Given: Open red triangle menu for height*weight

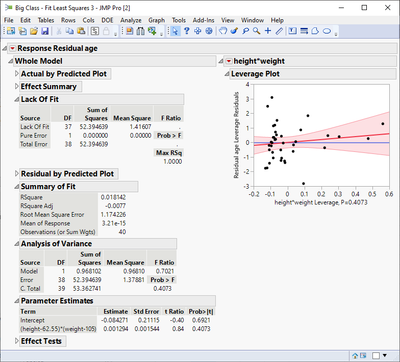Looking at the screenshot, I should (229, 61).
